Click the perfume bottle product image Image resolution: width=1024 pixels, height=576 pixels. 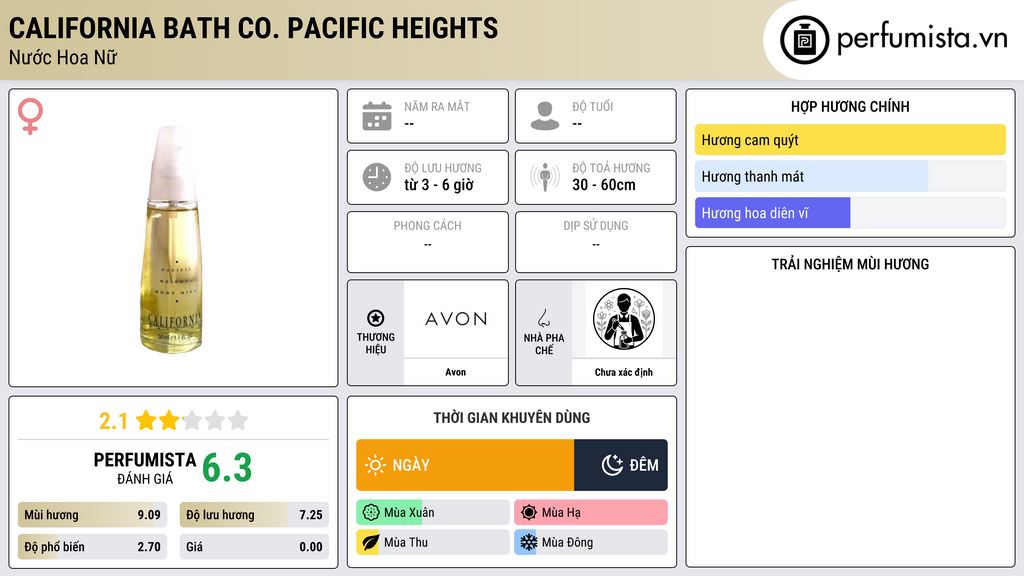pos(171,240)
